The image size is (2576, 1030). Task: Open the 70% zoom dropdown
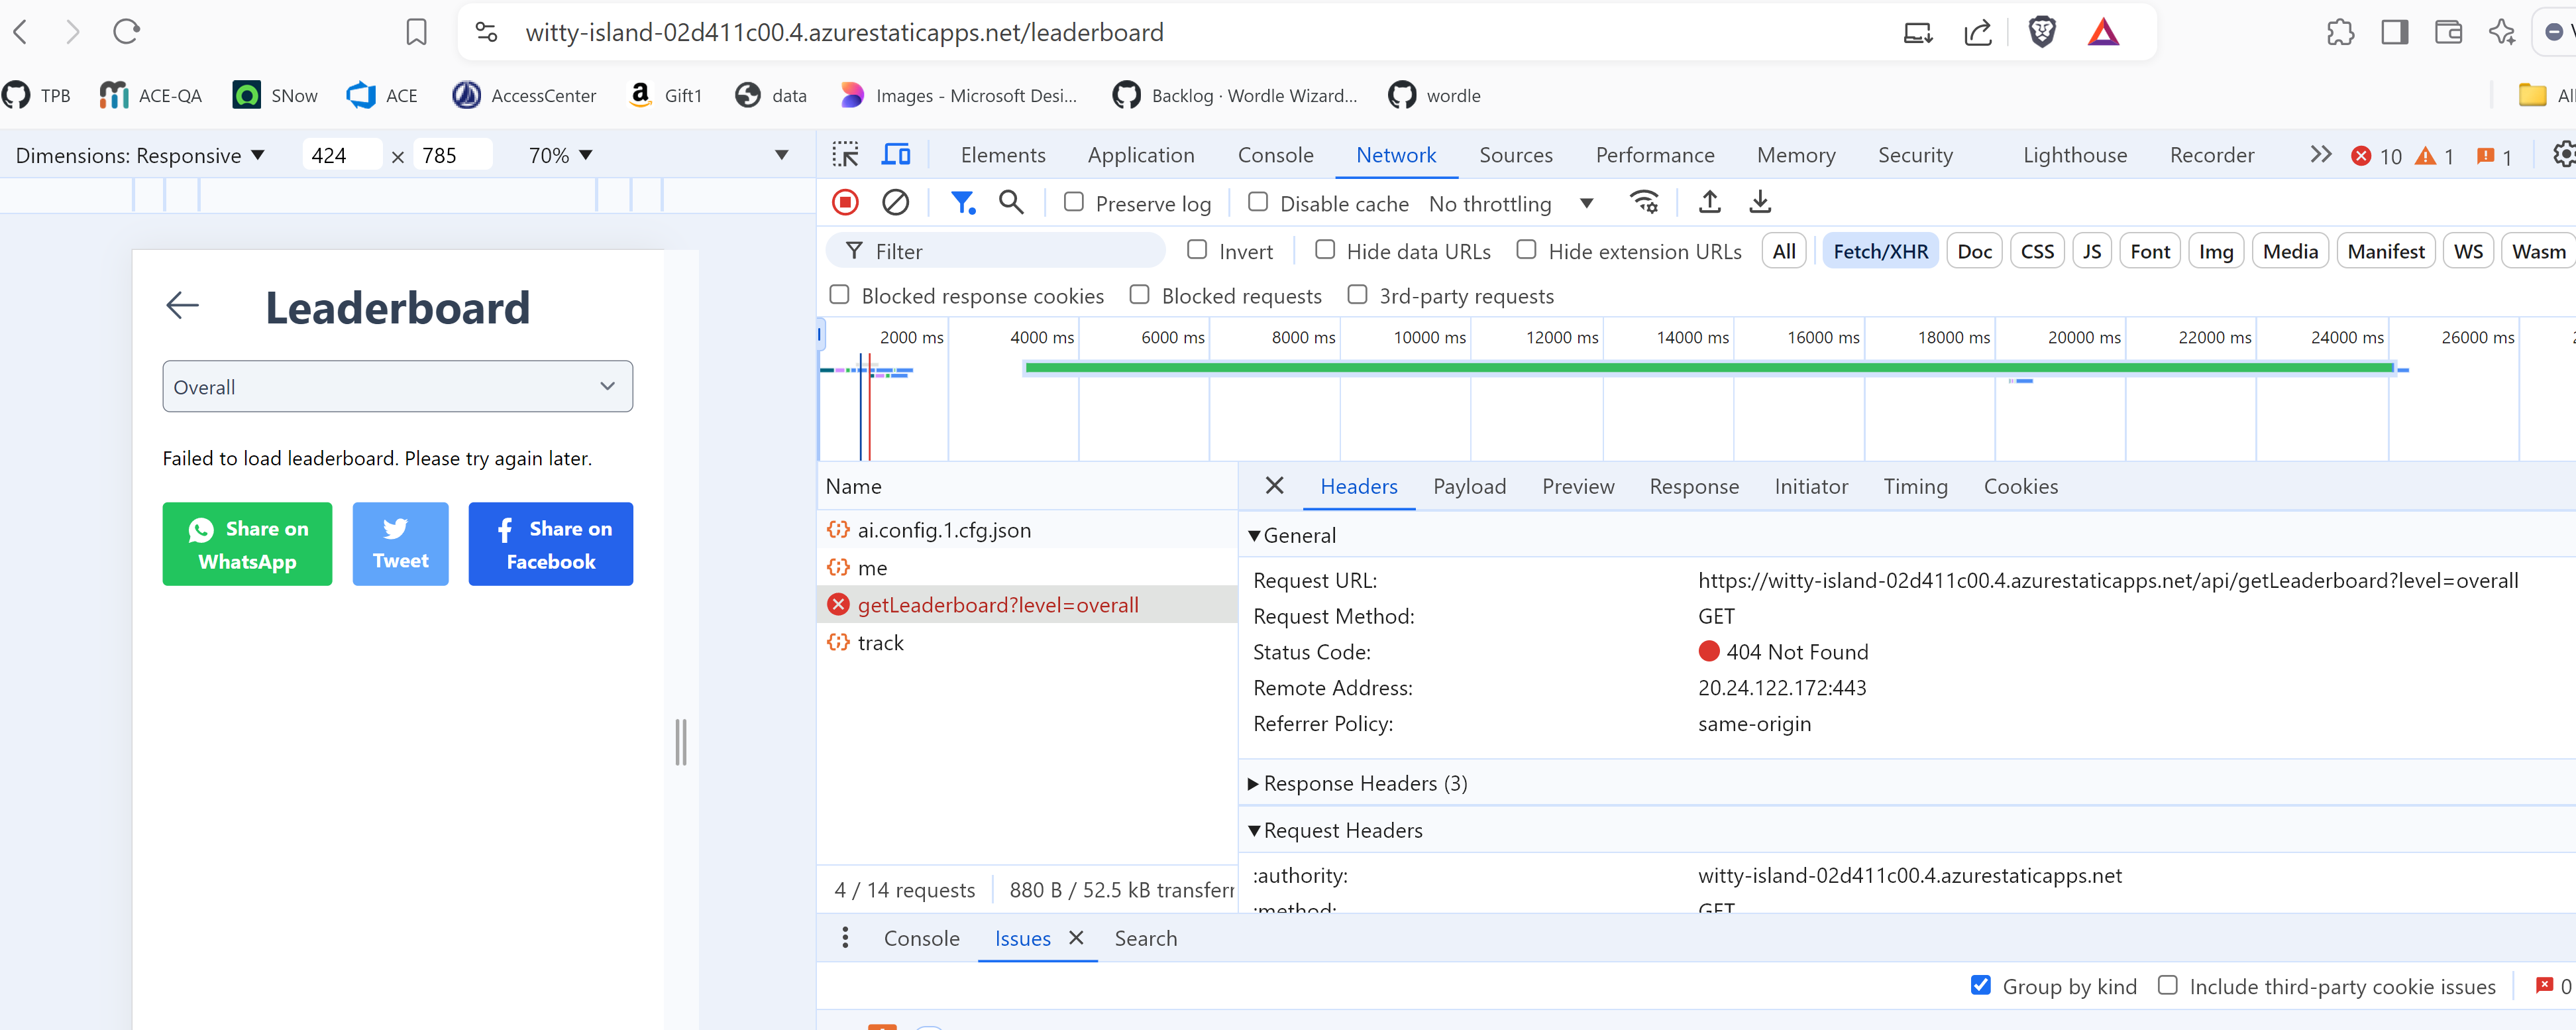tap(561, 155)
